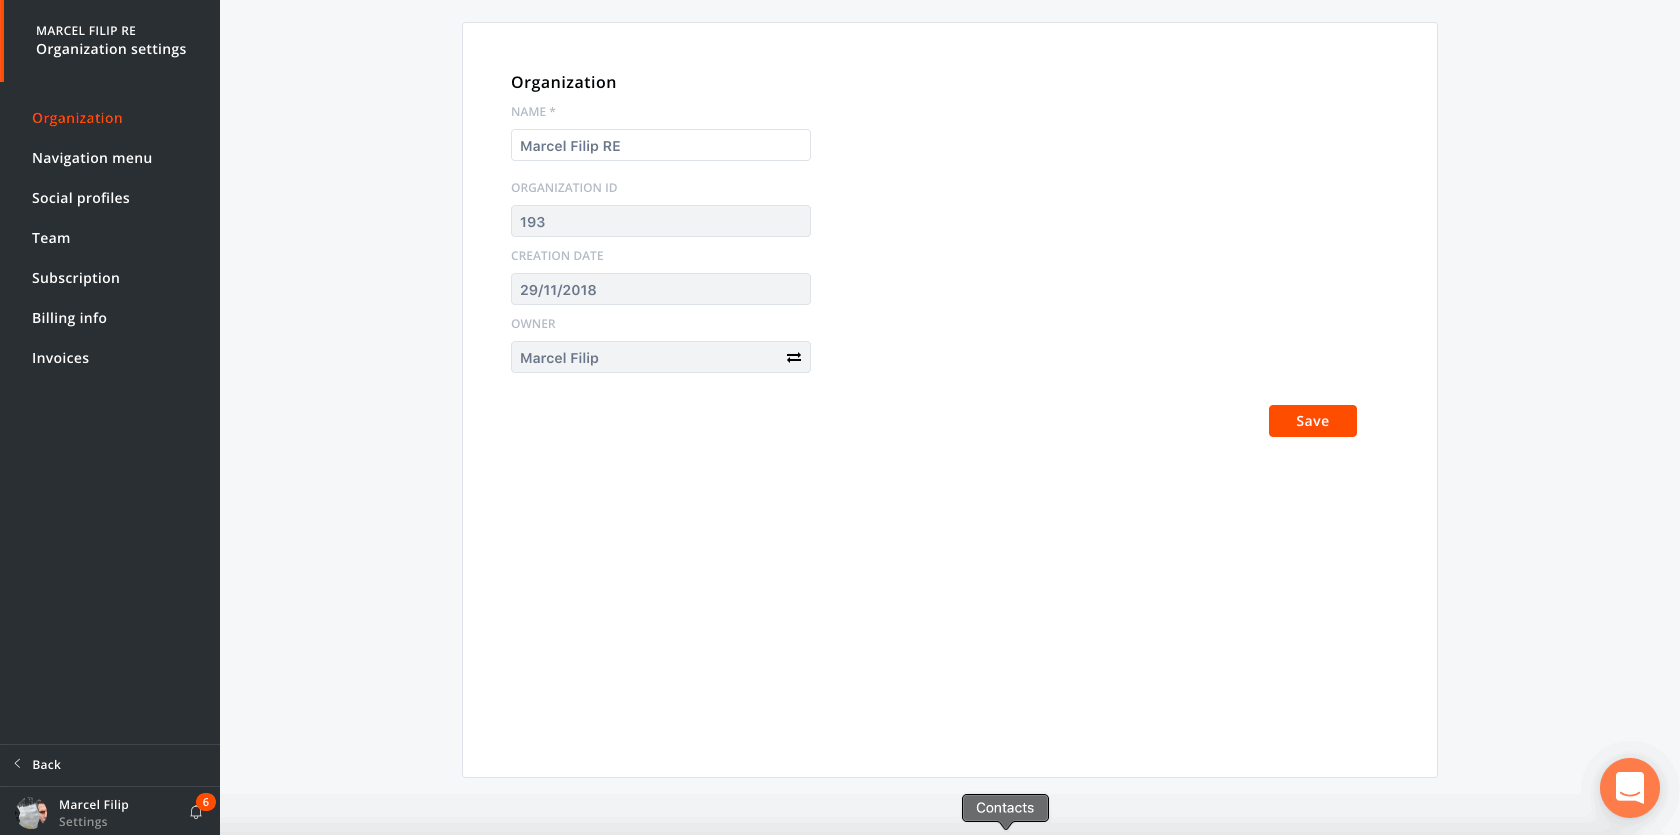This screenshot has width=1680, height=835.
Task: Open the Navigation menu settings
Action: click(x=92, y=158)
